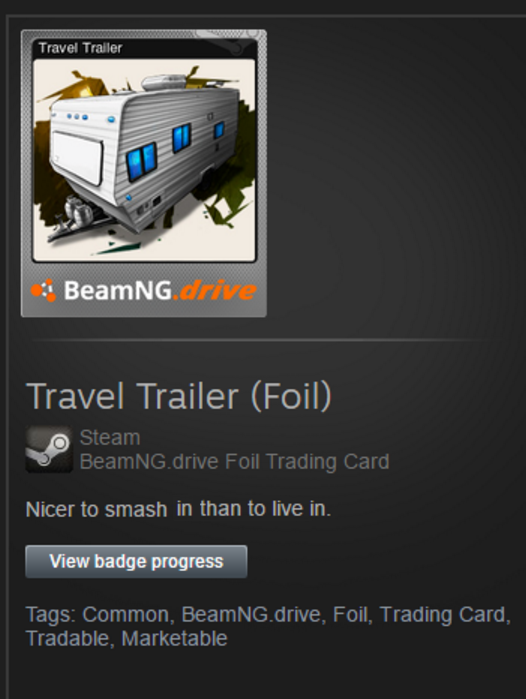Image resolution: width=526 pixels, height=699 pixels.
Task: Click the Steam text label
Action: point(110,437)
